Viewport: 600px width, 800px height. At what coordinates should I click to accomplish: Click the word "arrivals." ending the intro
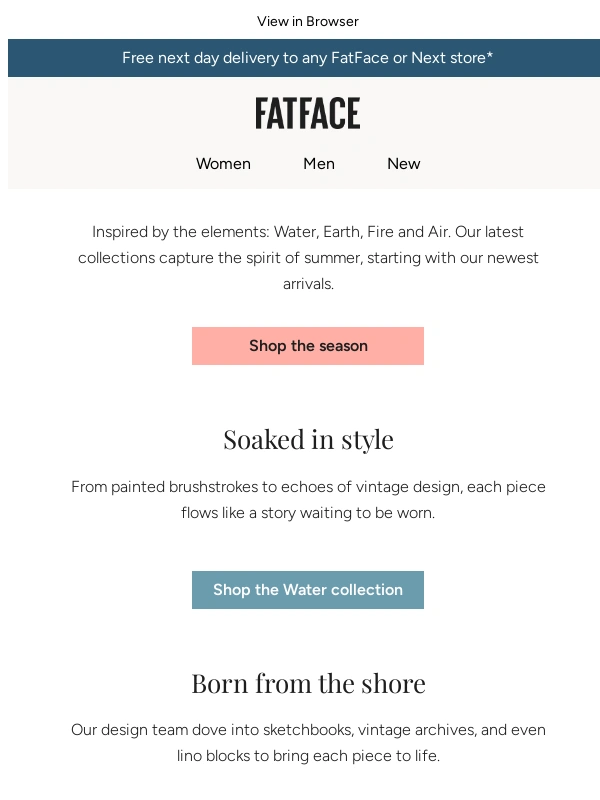[x=307, y=284]
